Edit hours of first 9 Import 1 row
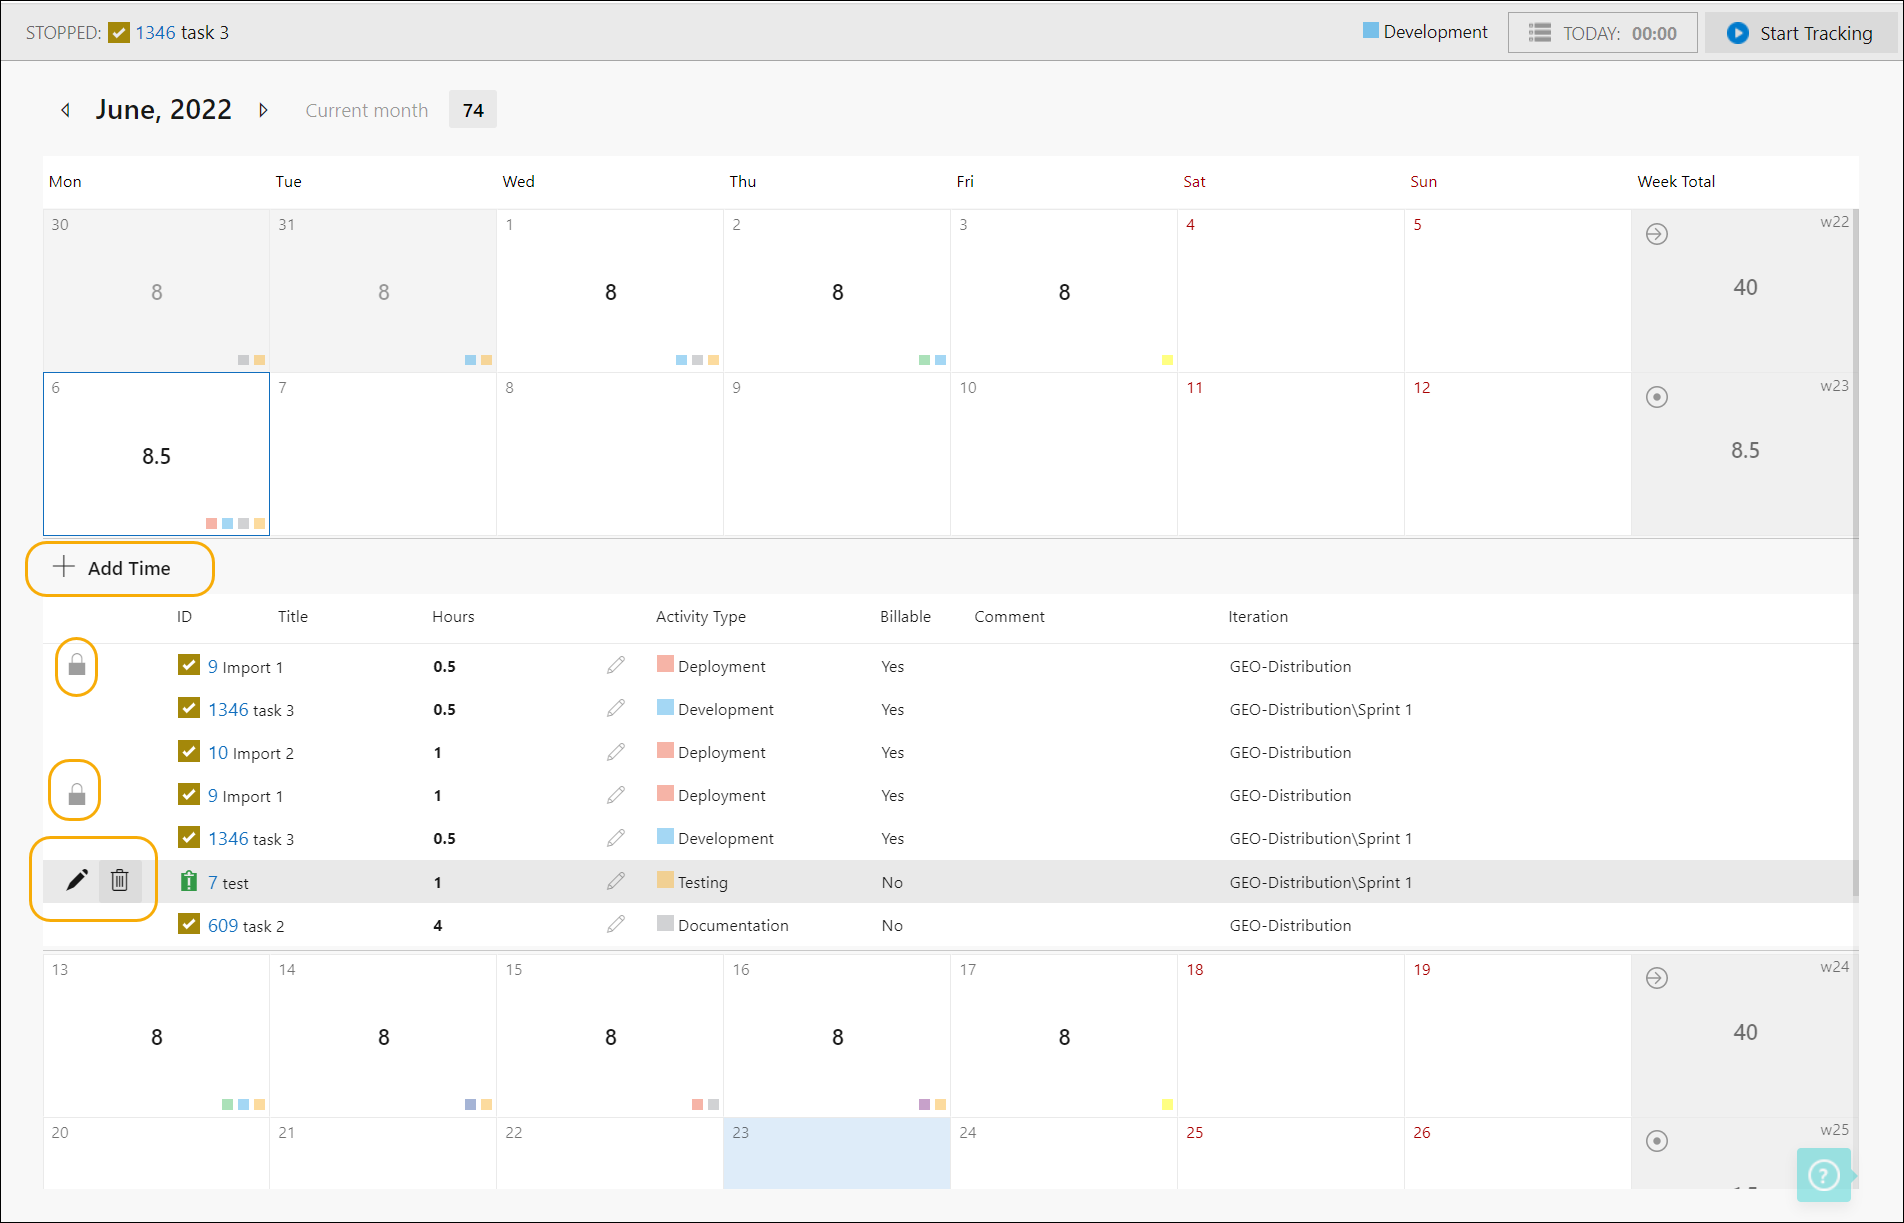Screen dimensions: 1904x1223 [616, 665]
